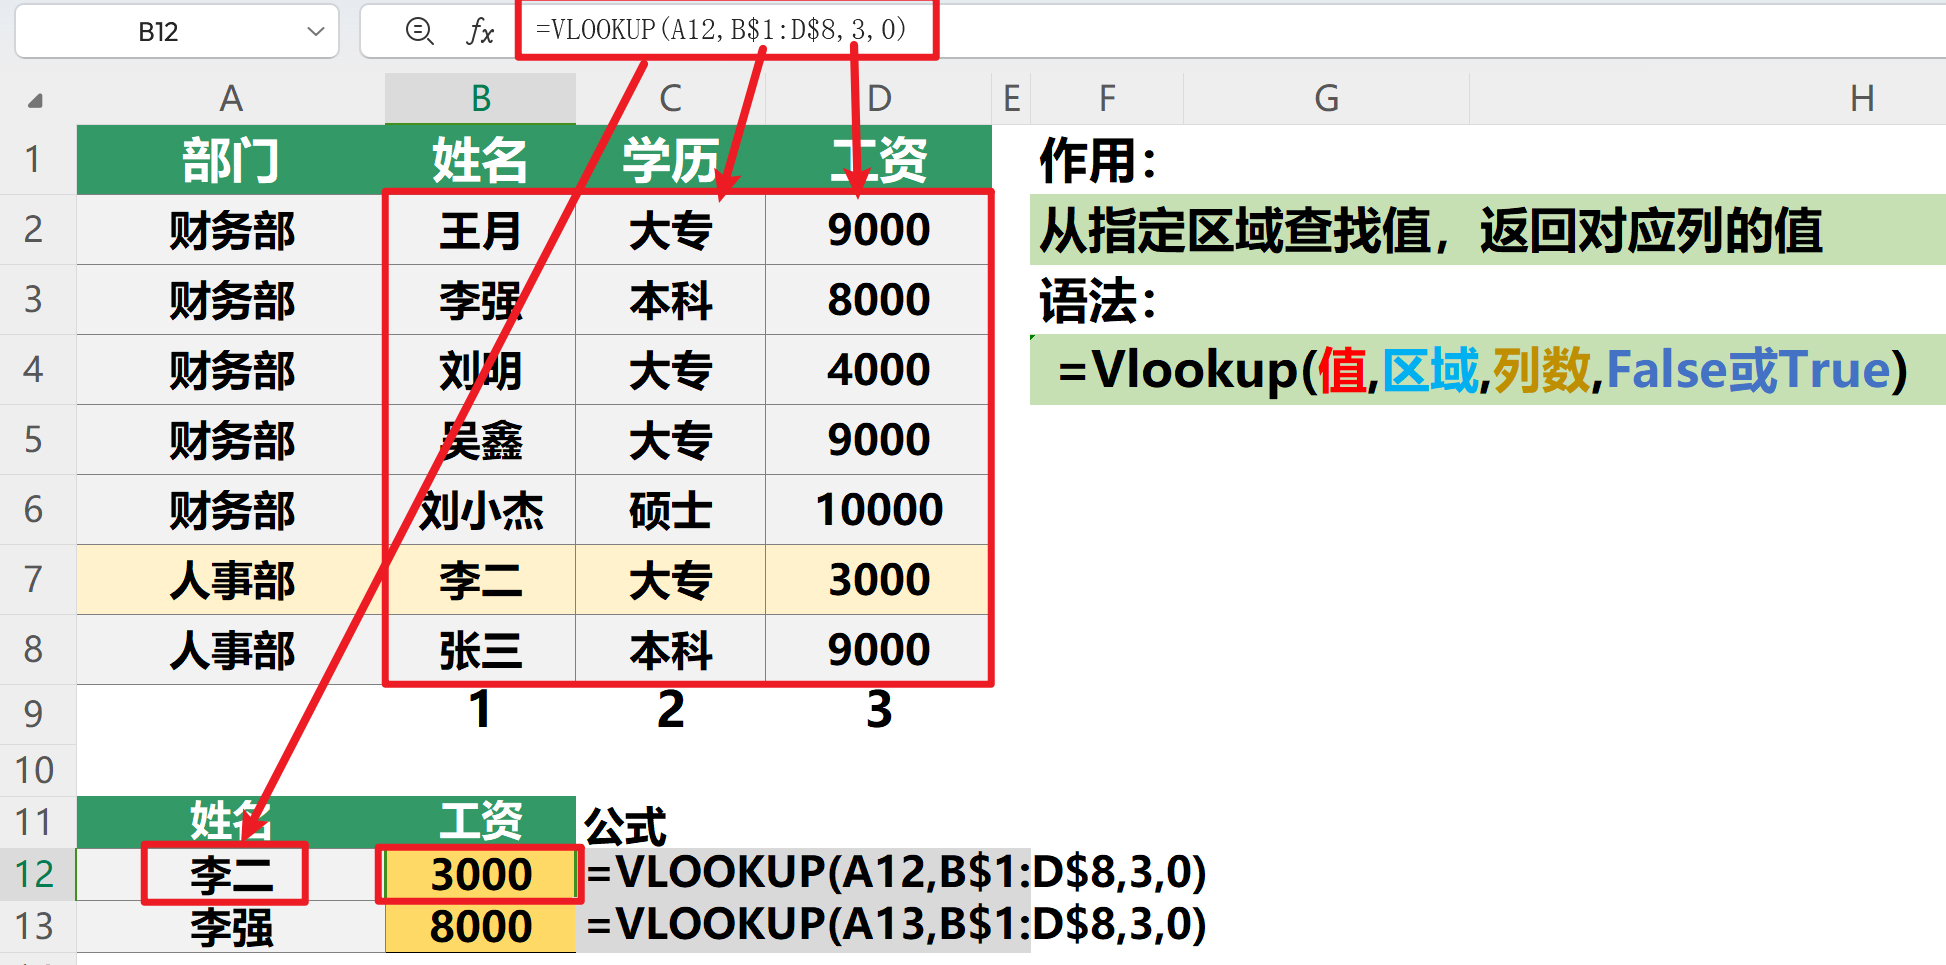The width and height of the screenshot is (1946, 965).
Task: Click the Select All triangle above row headers
Action: coord(37,98)
